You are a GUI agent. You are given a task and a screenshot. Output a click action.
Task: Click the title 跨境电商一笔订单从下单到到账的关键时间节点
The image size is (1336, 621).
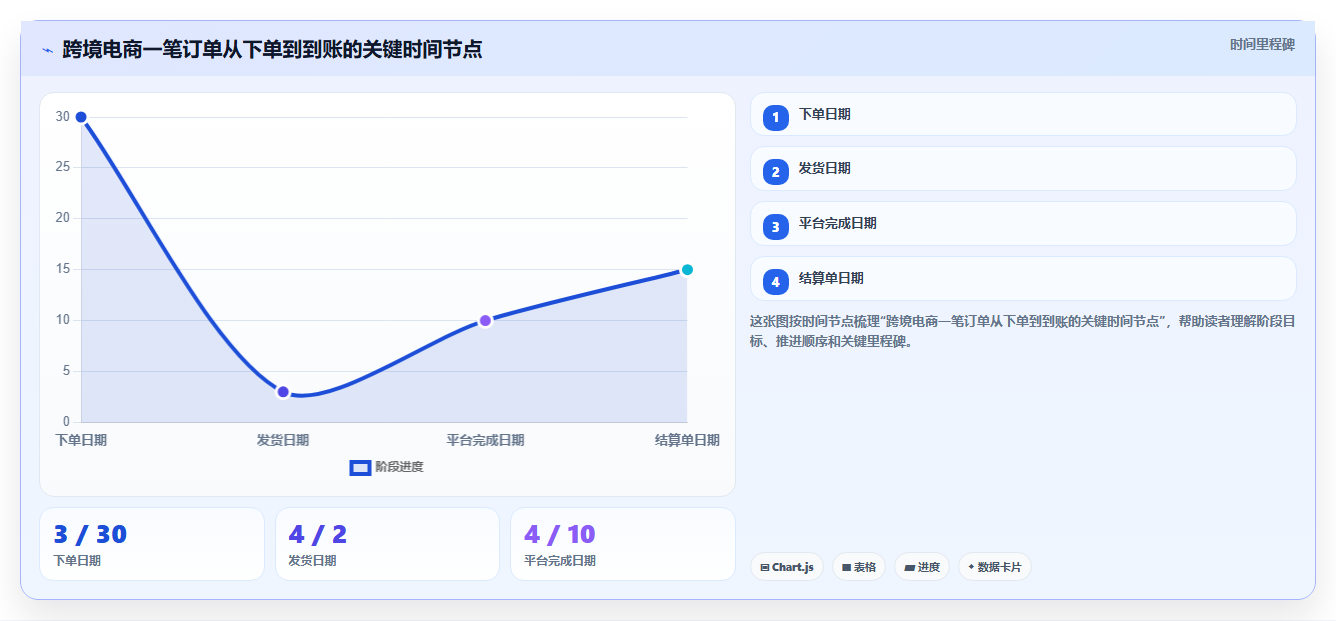point(272,49)
